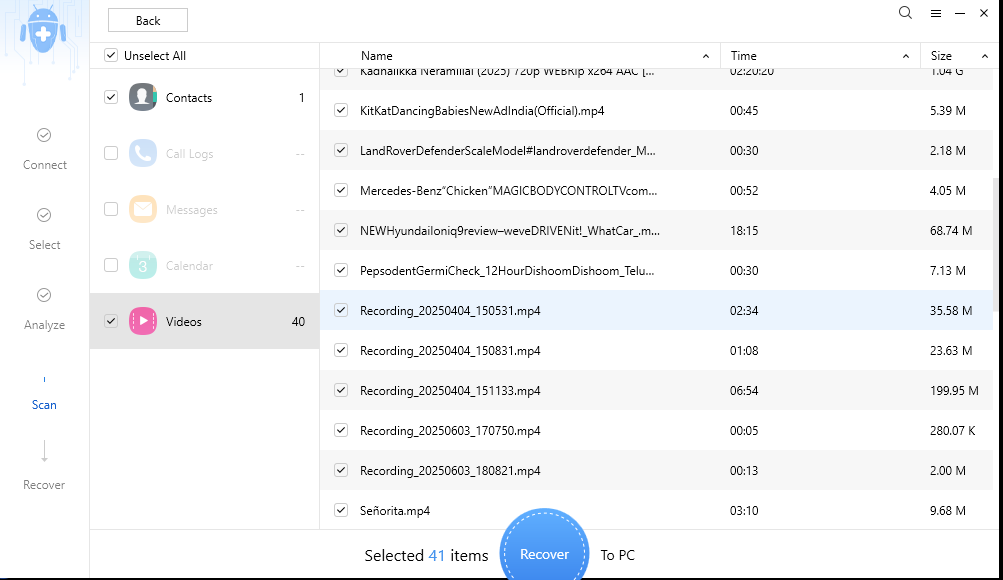1003x580 pixels.
Task: Click the Call Logs icon
Action: 142,153
